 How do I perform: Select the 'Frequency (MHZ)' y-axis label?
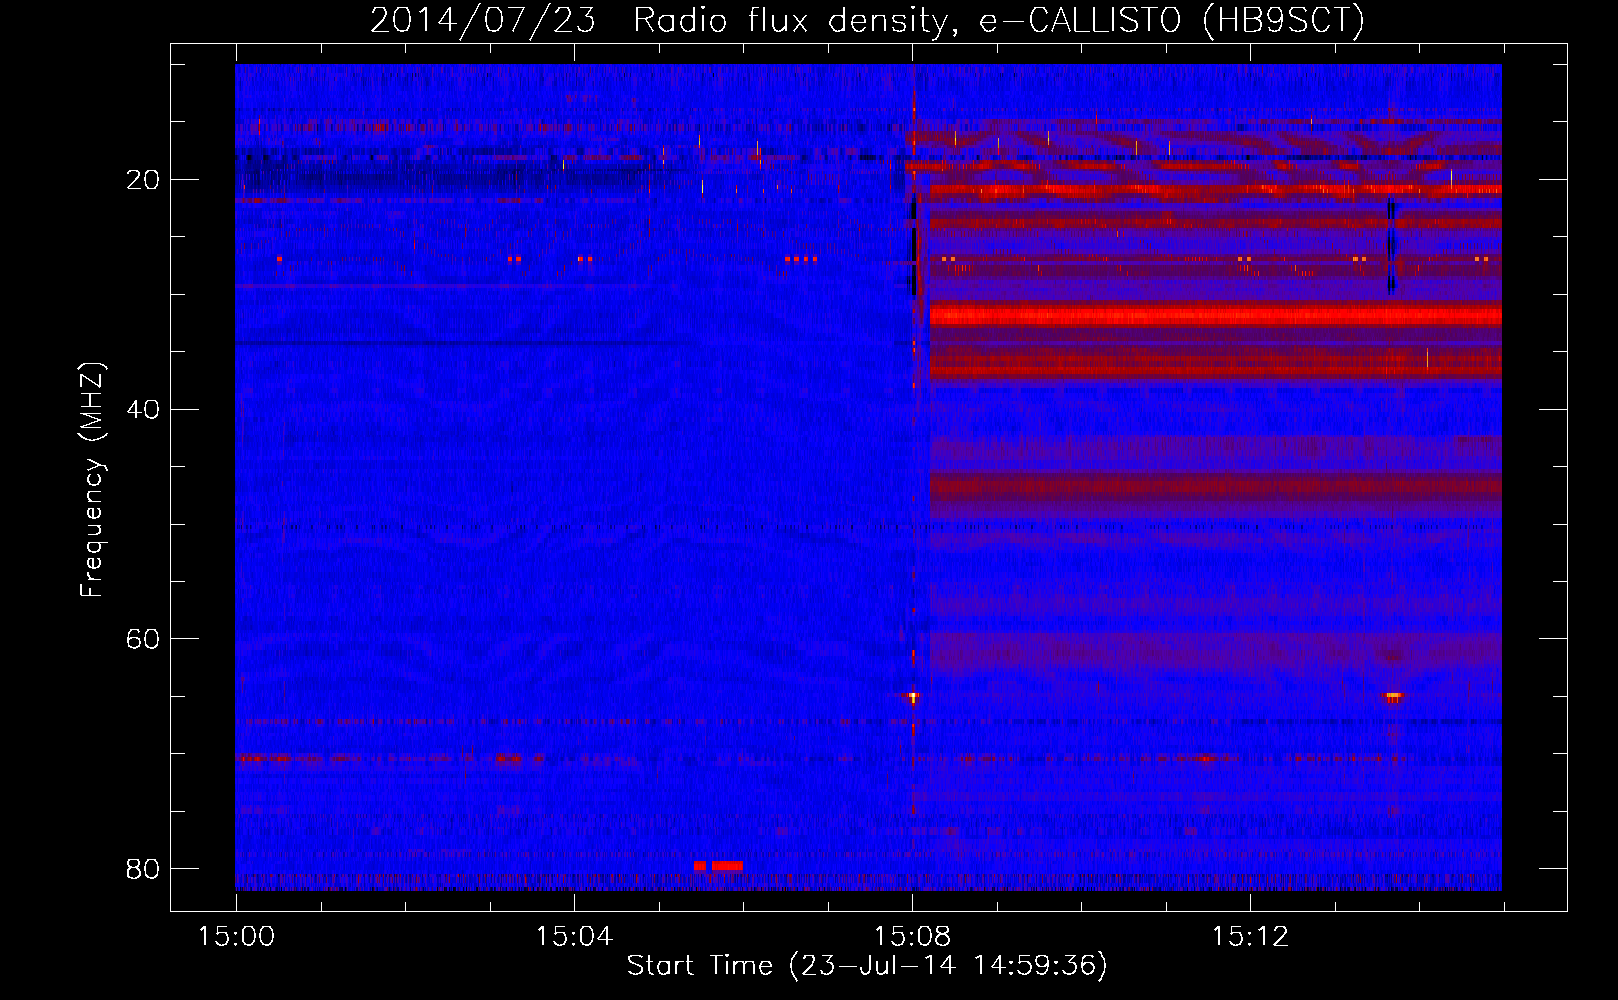pos(92,479)
